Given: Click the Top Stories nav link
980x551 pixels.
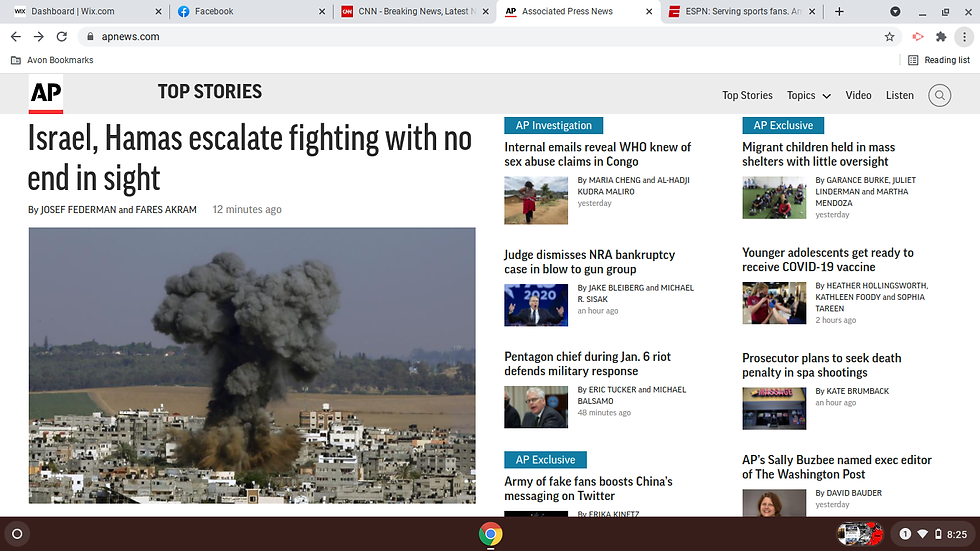Looking at the screenshot, I should coord(747,96).
